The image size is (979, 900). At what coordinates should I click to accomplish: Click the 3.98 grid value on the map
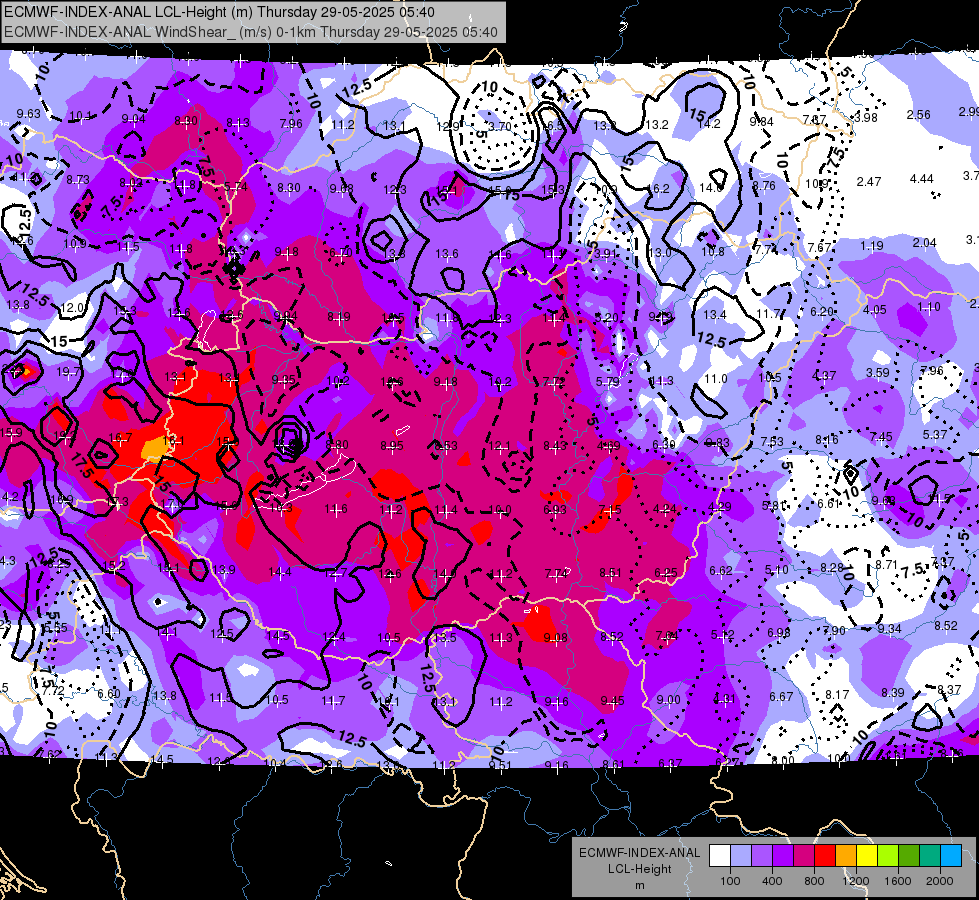866,117
